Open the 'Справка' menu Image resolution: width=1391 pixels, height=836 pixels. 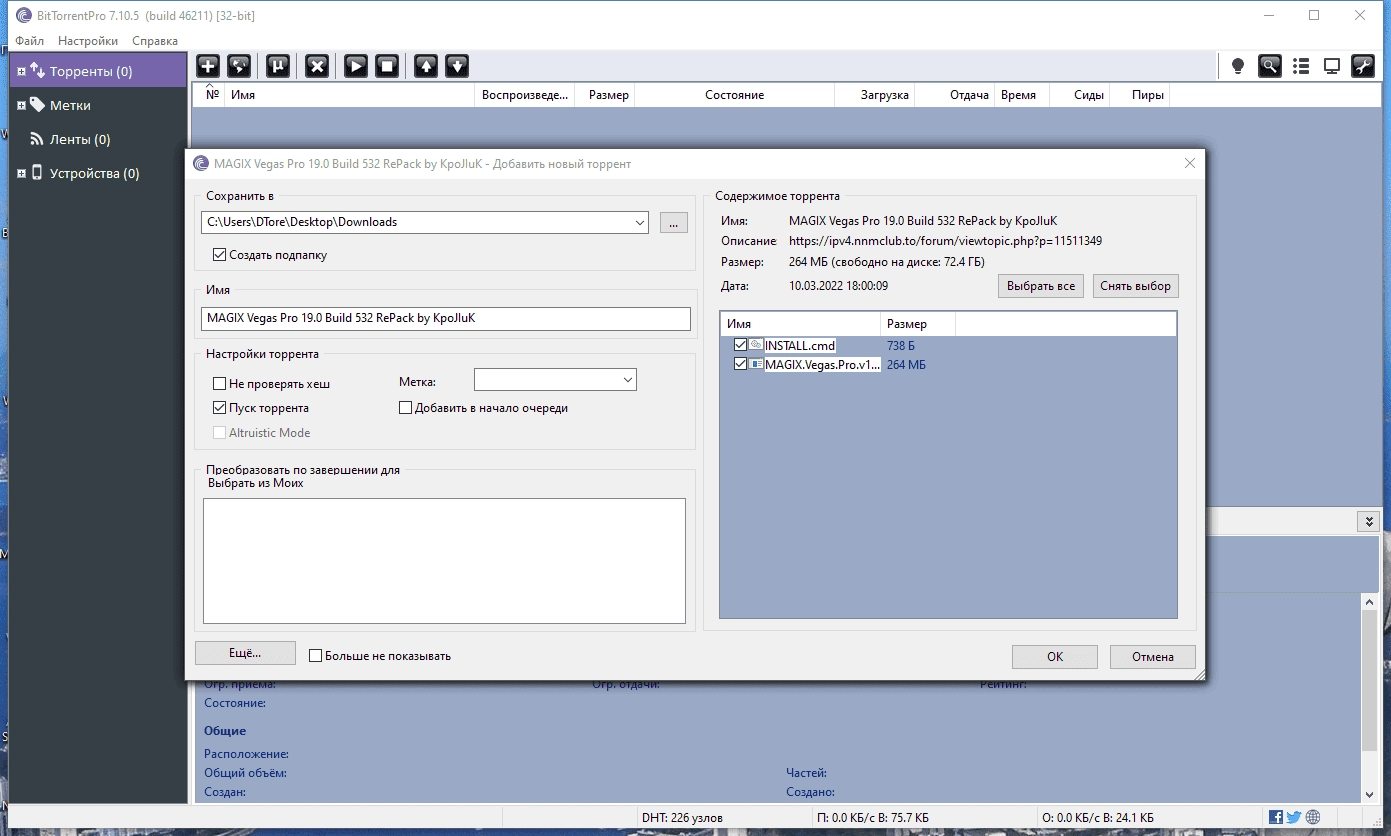coord(155,41)
